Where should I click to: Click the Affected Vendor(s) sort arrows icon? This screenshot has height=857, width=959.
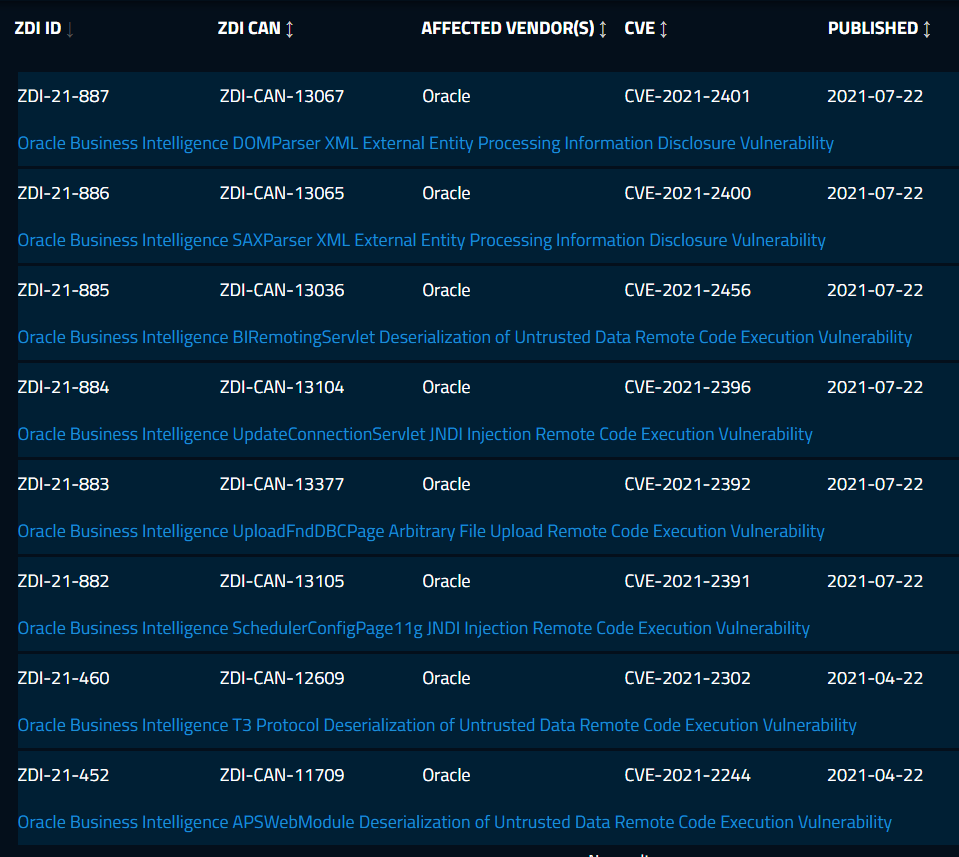coord(603,29)
